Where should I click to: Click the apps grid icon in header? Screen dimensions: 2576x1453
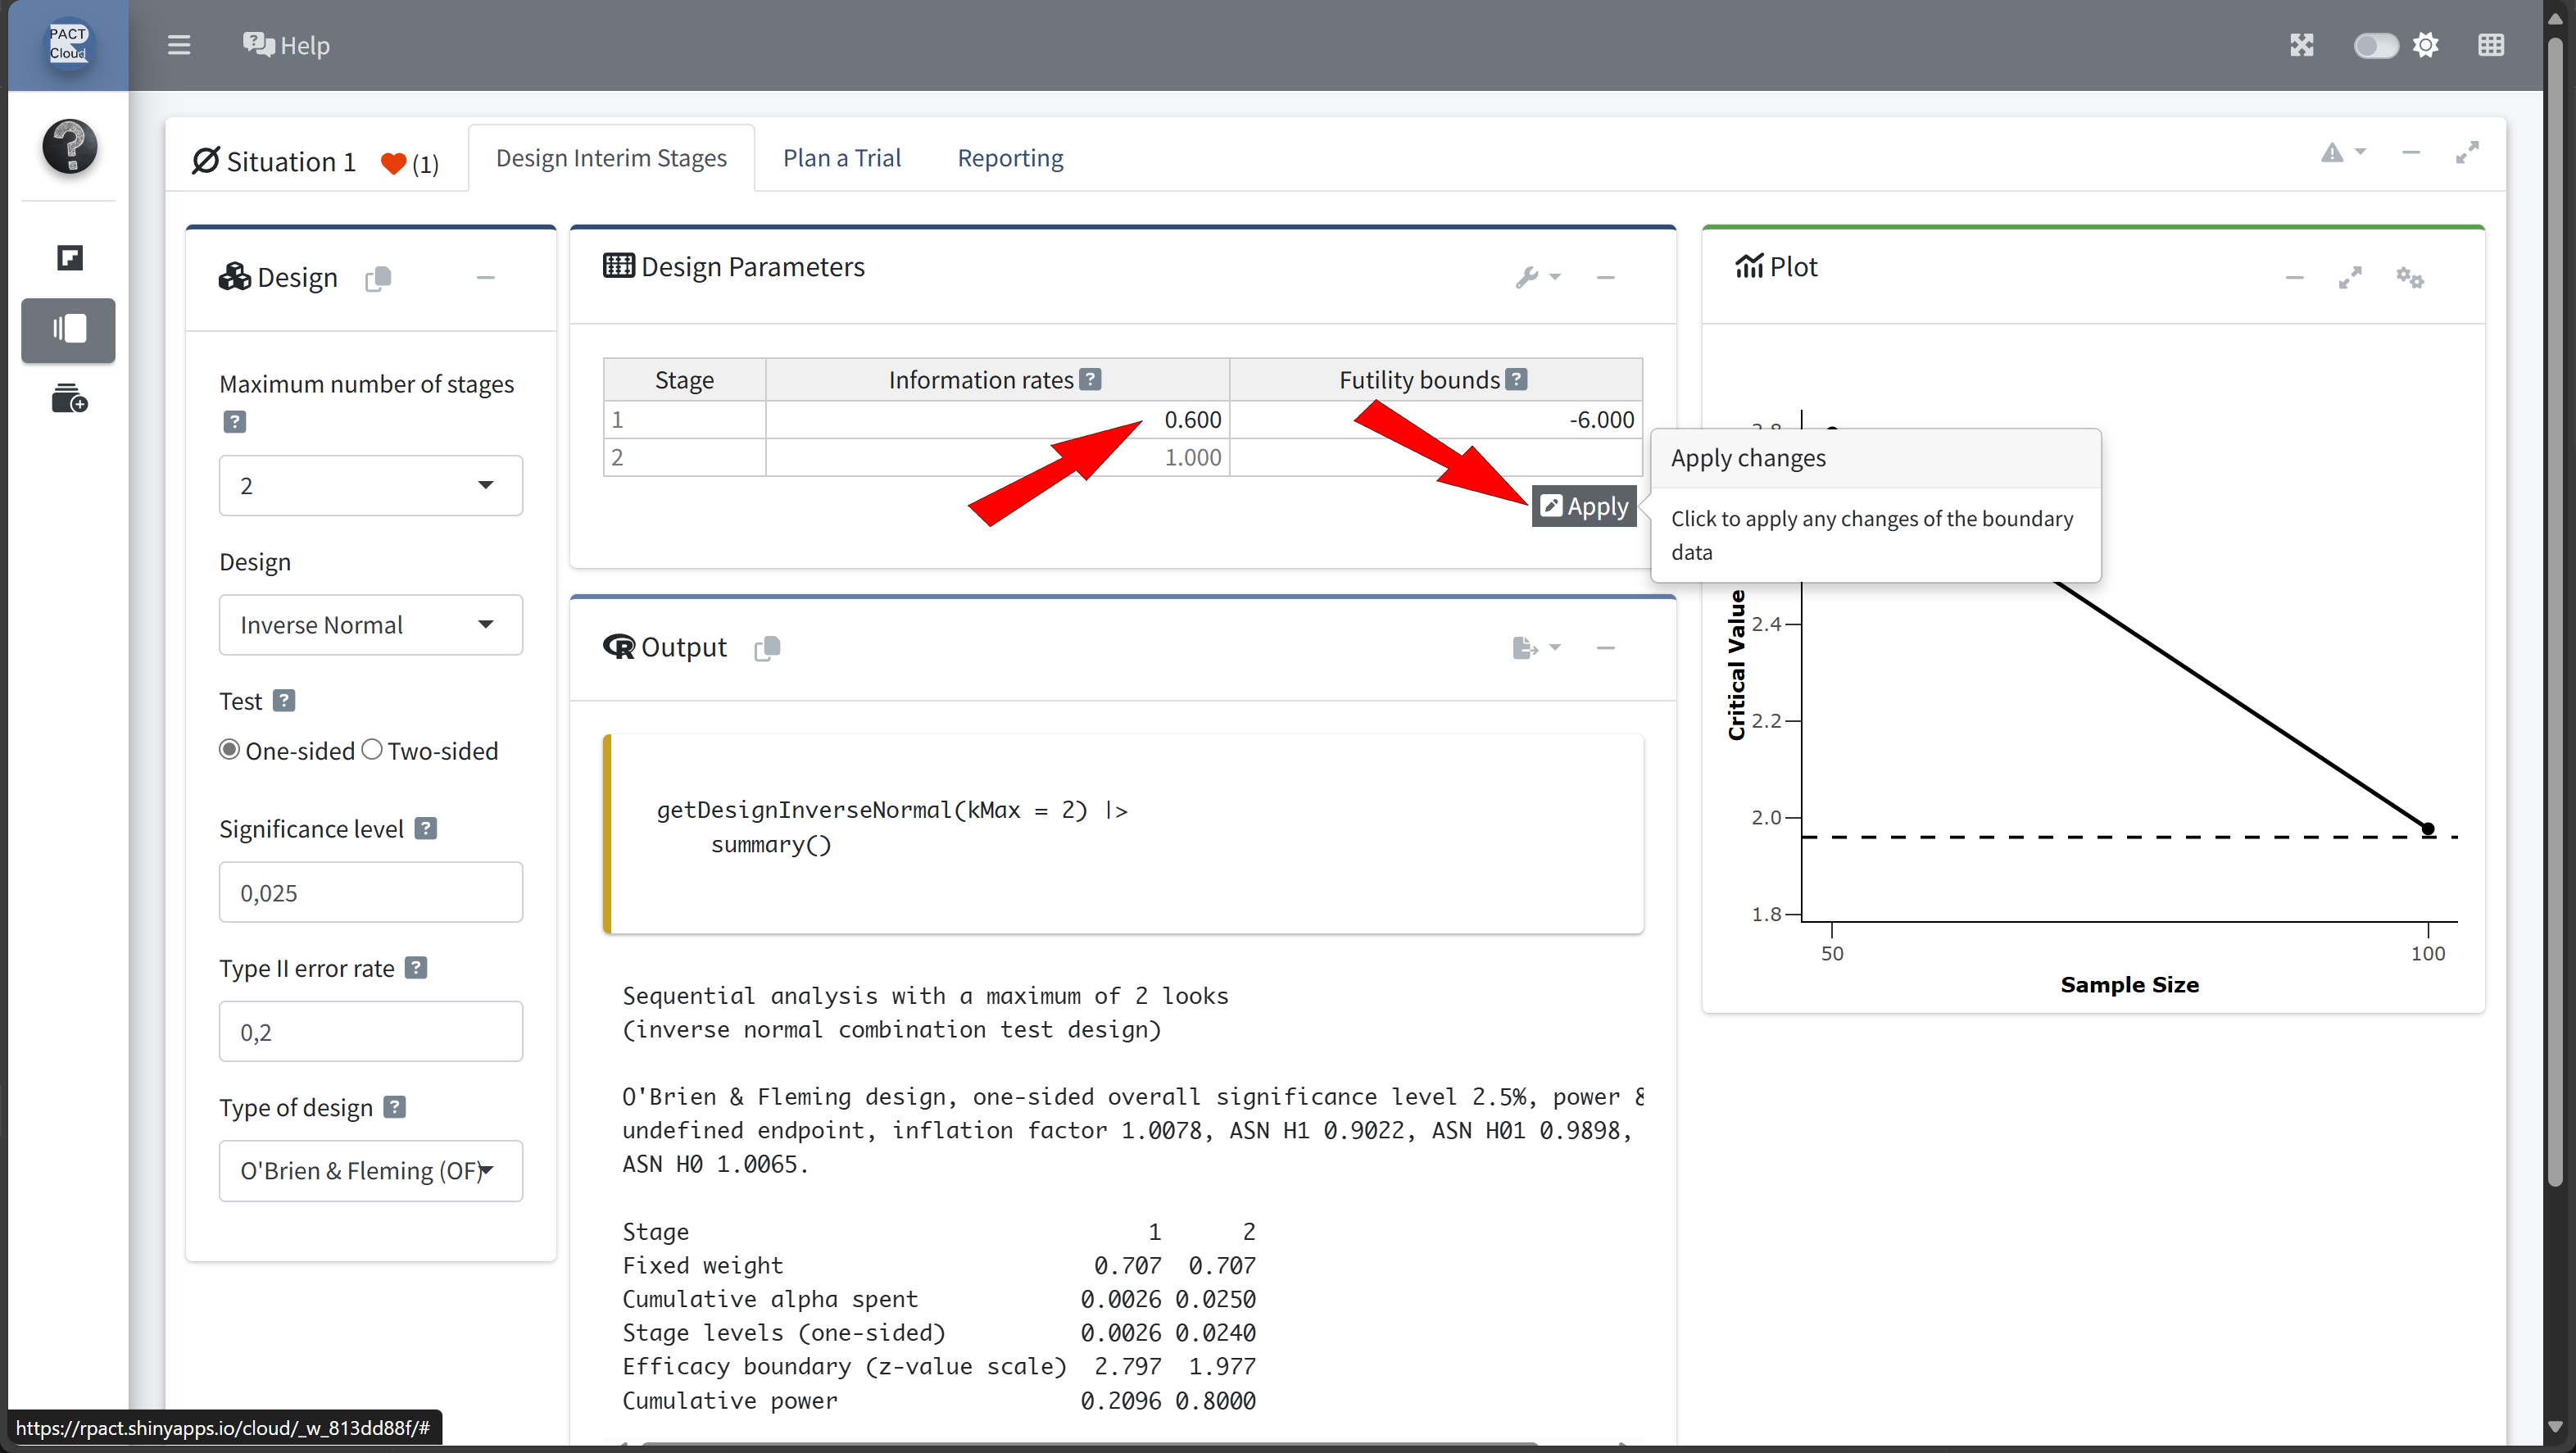coord(2491,45)
